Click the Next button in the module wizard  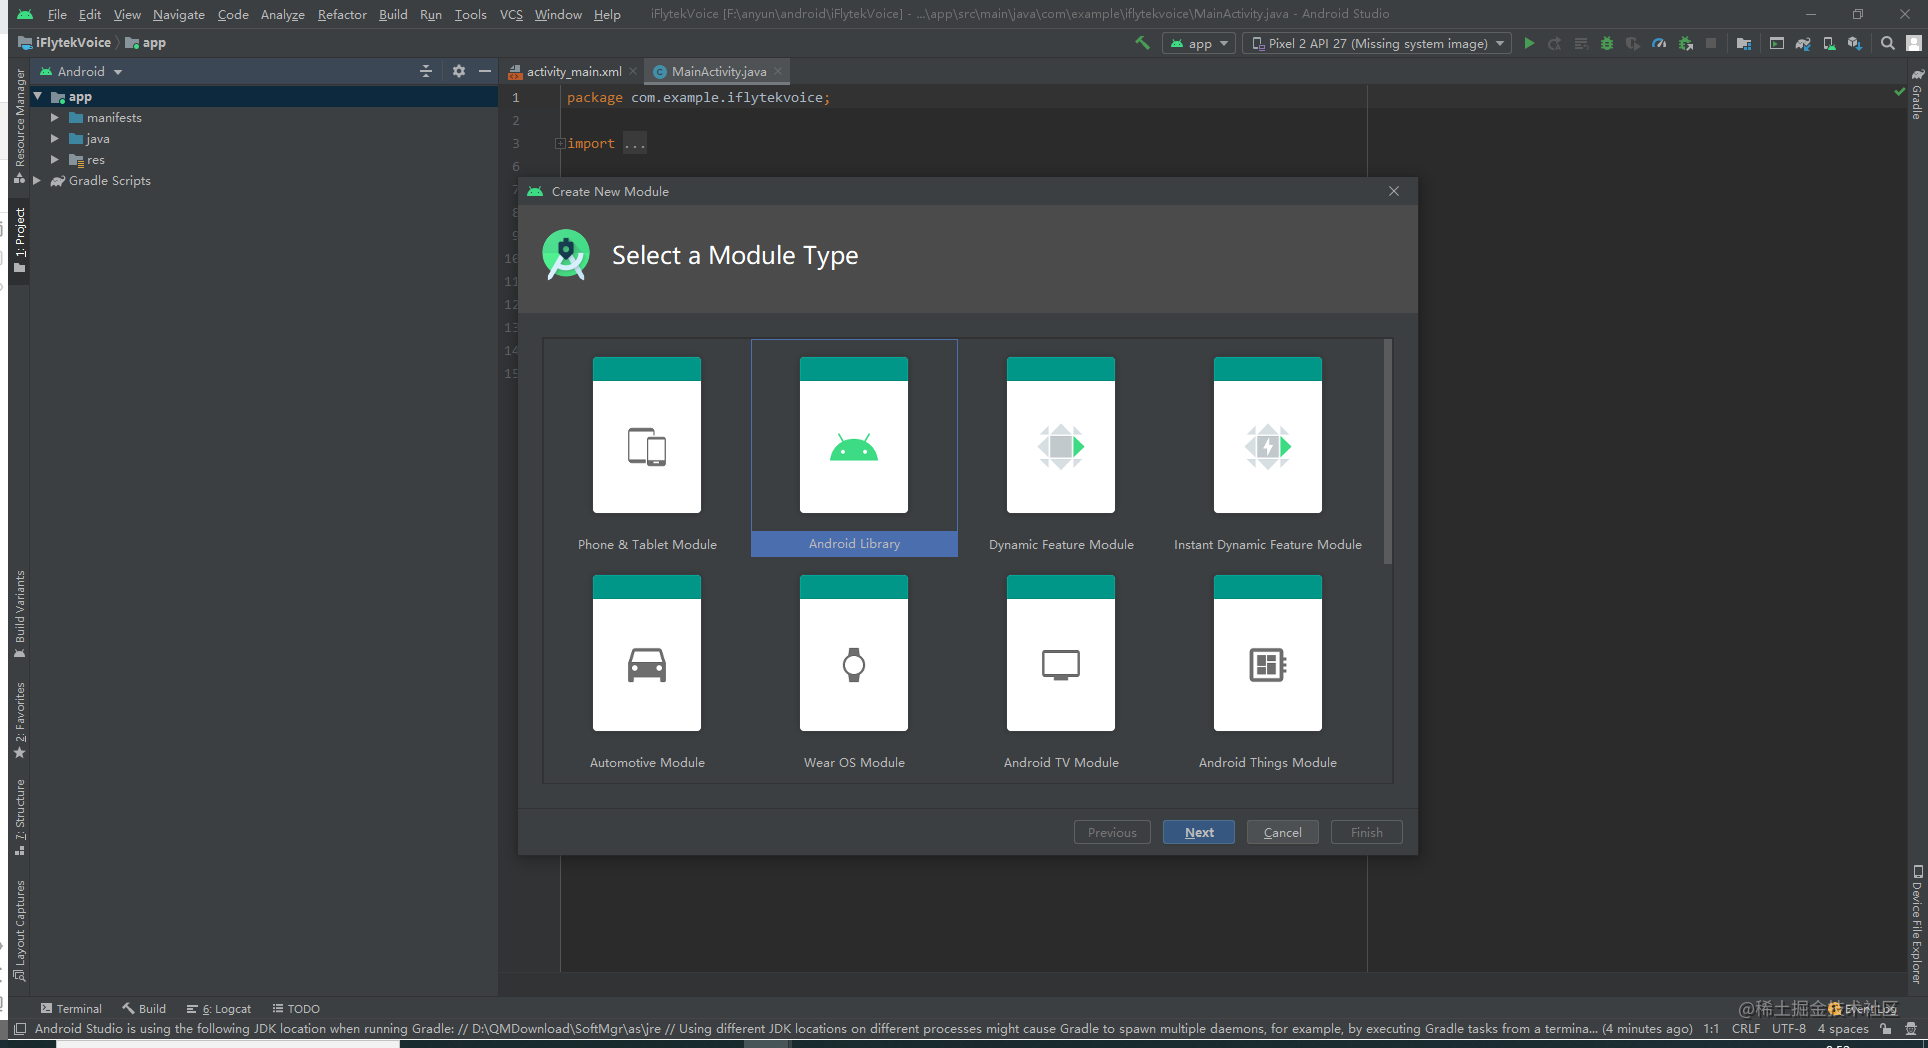[1198, 832]
